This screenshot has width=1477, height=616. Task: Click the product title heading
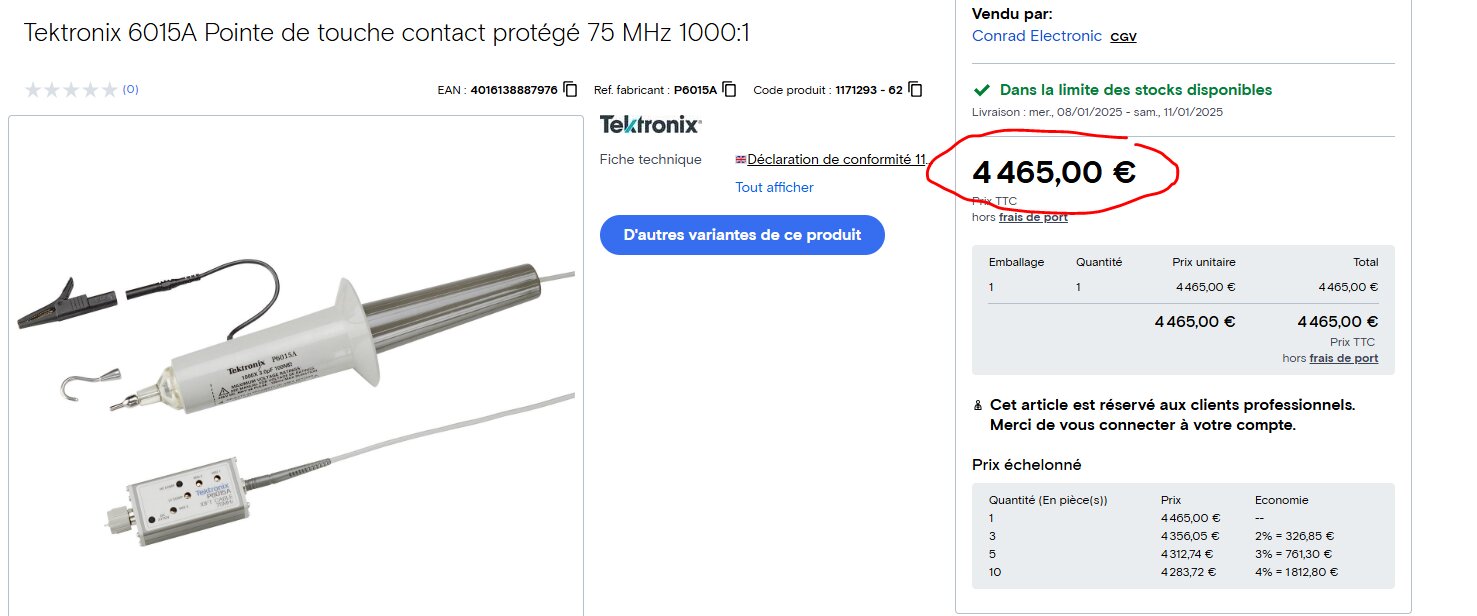pos(386,33)
